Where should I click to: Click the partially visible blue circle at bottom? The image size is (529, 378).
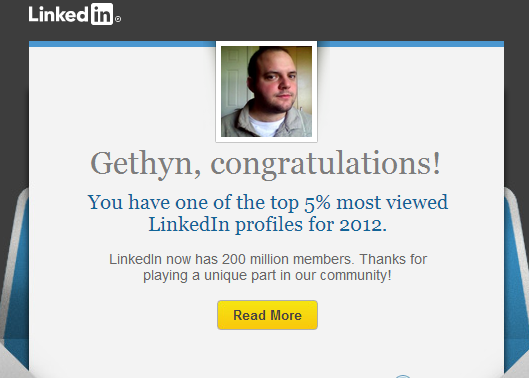coord(403,376)
